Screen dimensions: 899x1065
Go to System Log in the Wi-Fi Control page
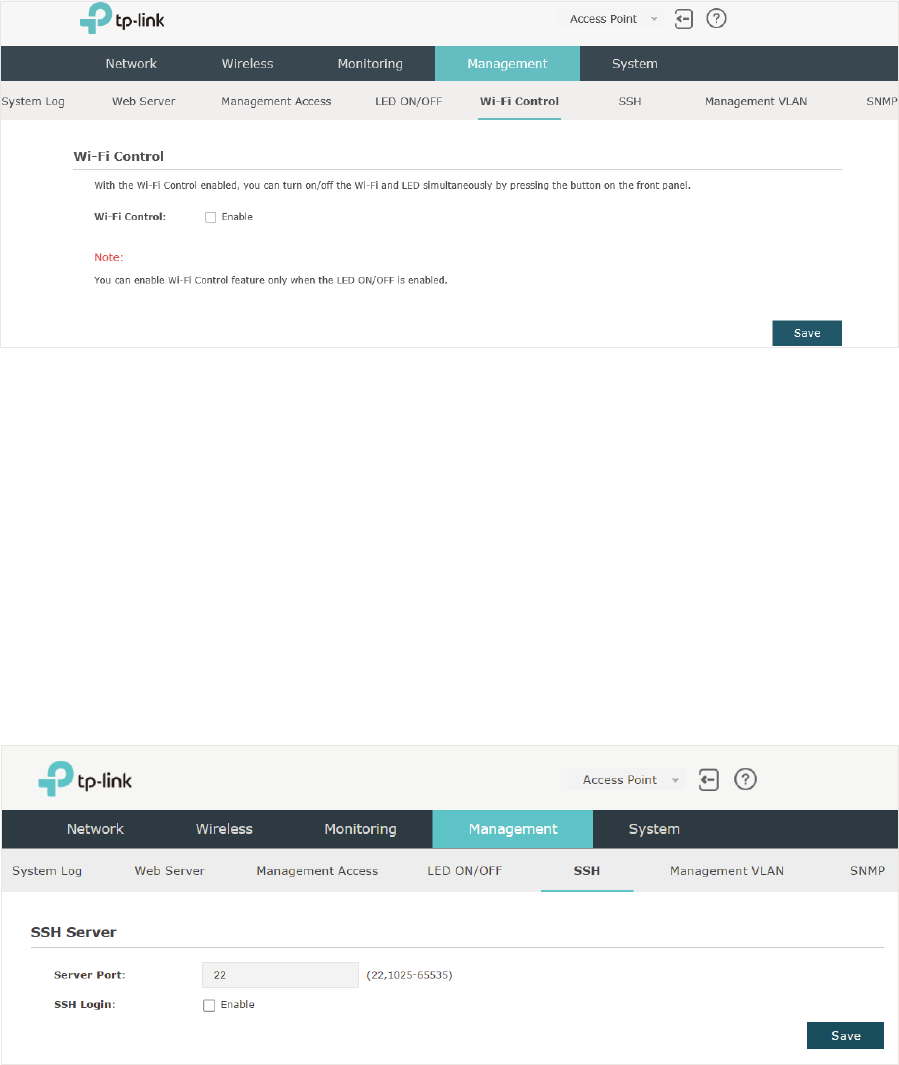(33, 101)
